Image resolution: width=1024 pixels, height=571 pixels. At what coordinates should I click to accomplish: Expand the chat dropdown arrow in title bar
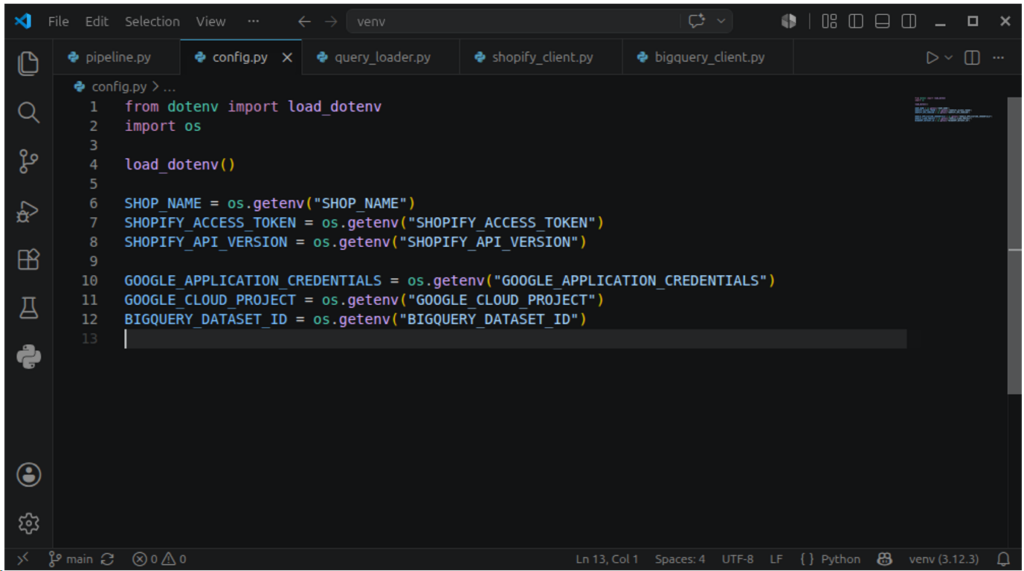pyautogui.click(x=721, y=21)
